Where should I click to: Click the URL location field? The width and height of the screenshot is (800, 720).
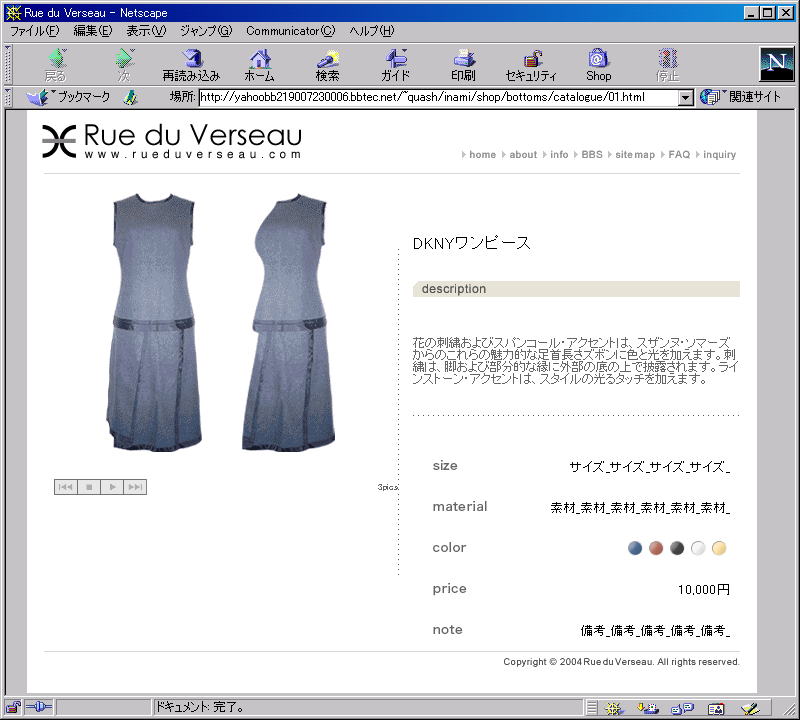coord(439,97)
